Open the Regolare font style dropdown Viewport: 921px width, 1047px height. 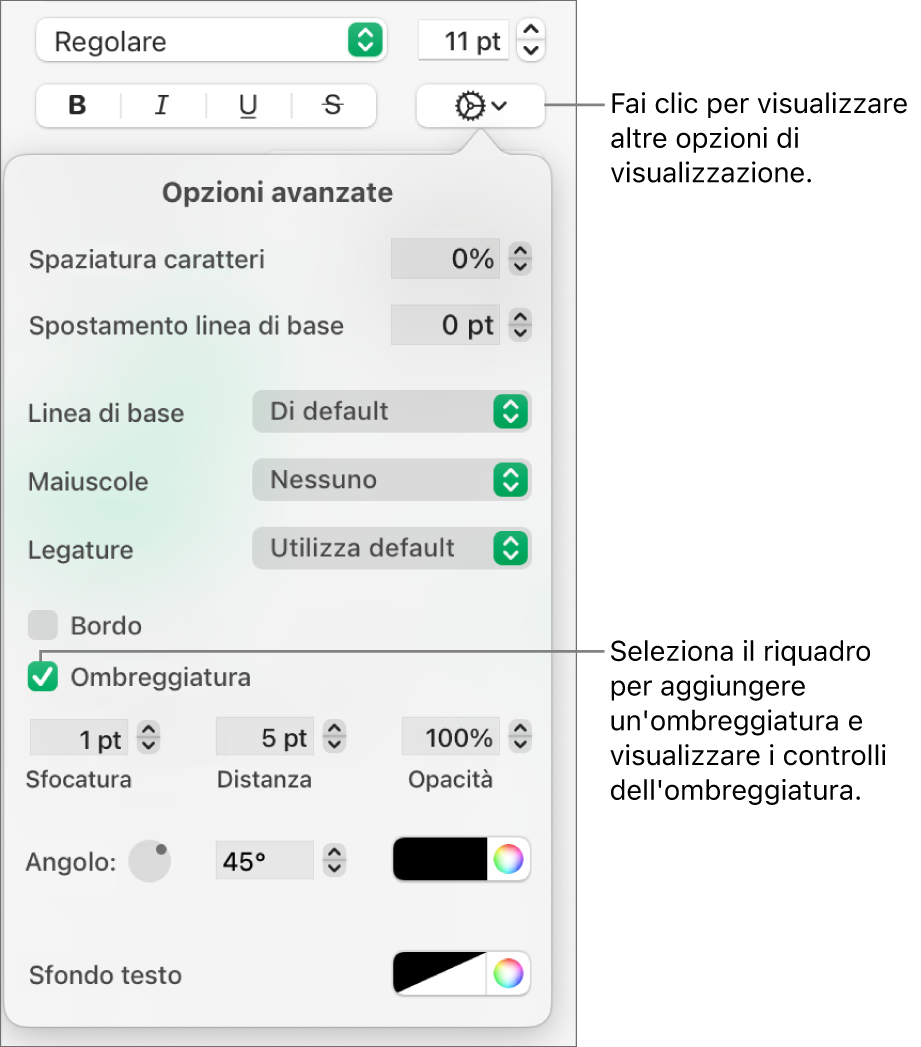click(x=211, y=41)
